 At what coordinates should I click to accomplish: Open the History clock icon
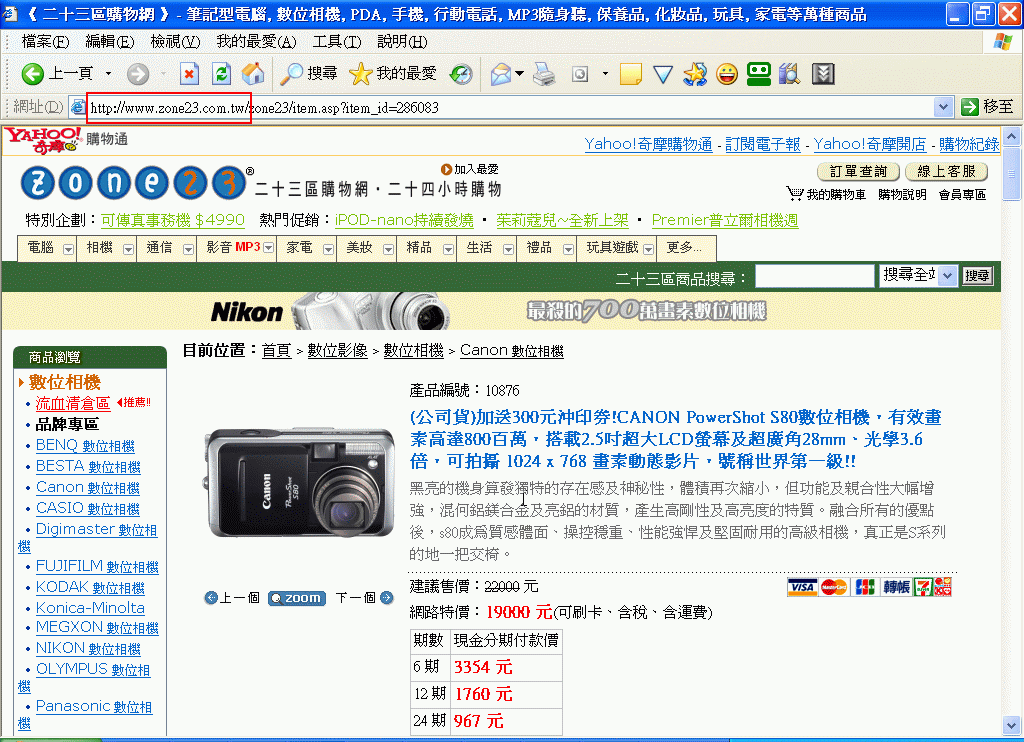(461, 74)
